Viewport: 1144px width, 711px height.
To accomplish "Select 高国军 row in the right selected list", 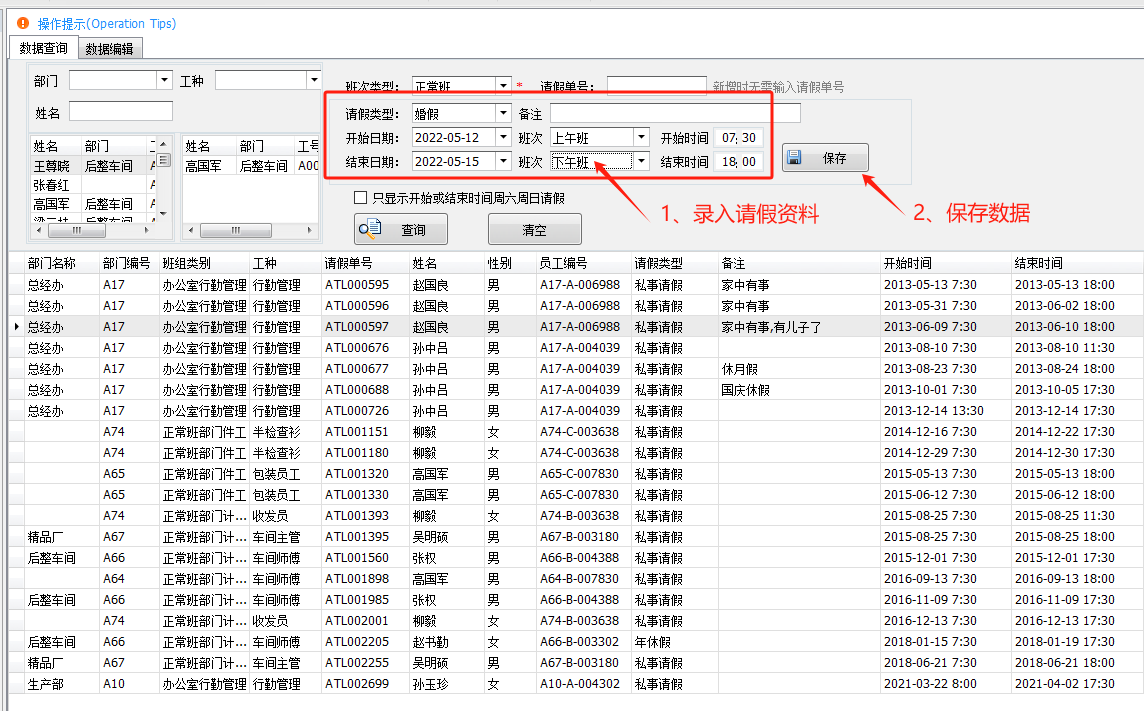I will point(250,166).
